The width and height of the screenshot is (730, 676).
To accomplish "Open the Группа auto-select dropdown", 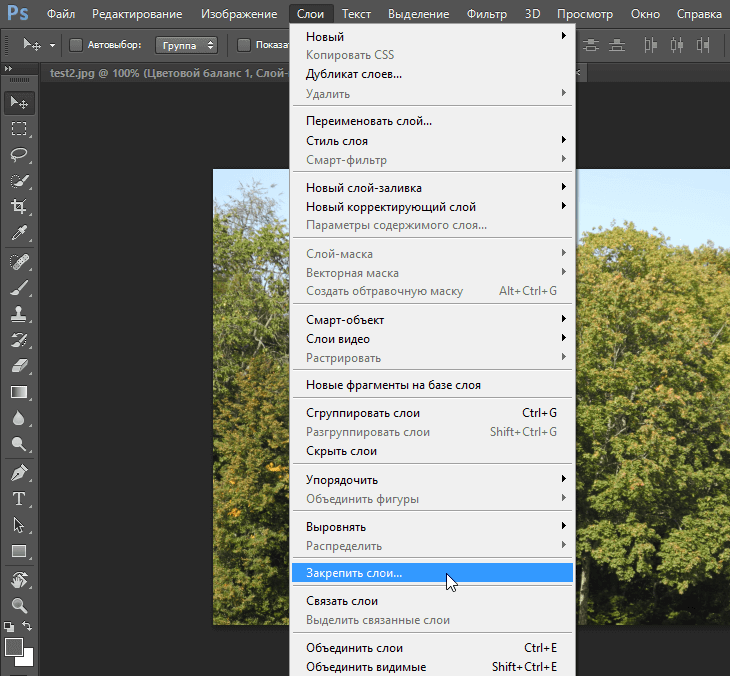I will [186, 45].
